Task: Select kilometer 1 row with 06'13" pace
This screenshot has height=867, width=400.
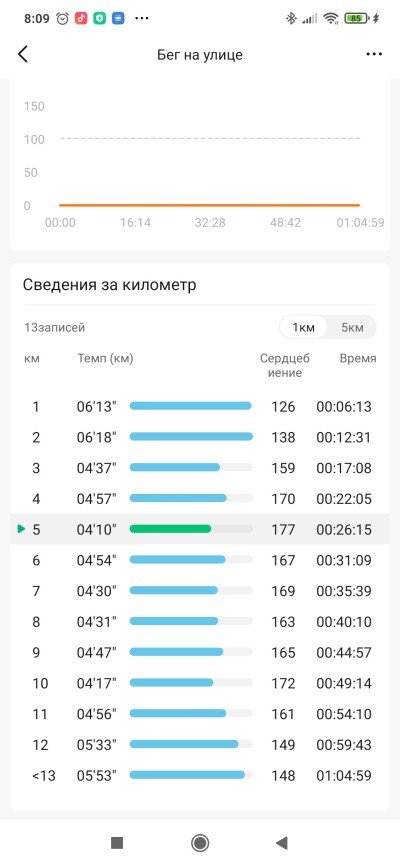Action: (x=200, y=407)
